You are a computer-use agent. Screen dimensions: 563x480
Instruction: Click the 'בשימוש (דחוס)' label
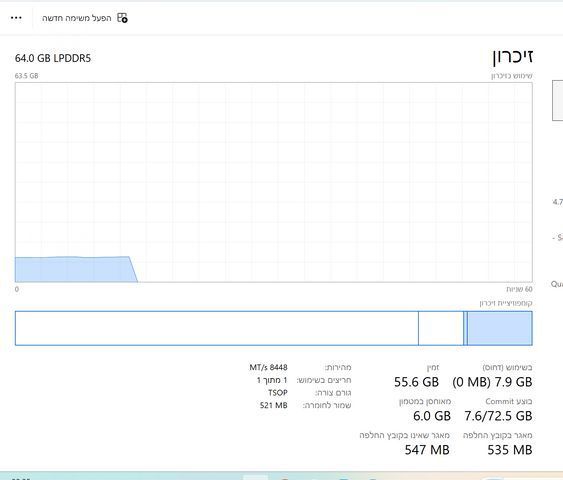click(x=507, y=367)
